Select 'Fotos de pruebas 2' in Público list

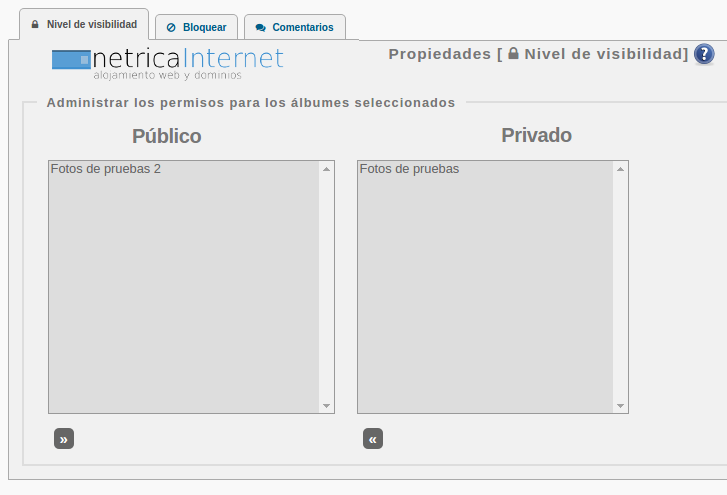184,169
